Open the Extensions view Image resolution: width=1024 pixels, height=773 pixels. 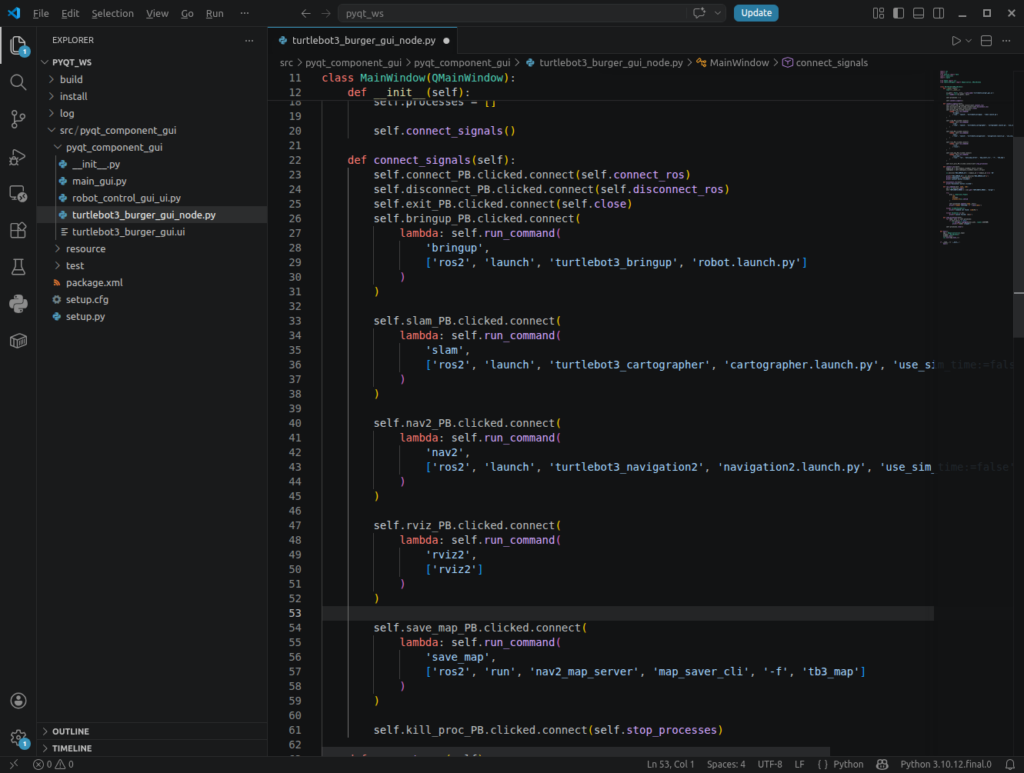tap(18, 230)
